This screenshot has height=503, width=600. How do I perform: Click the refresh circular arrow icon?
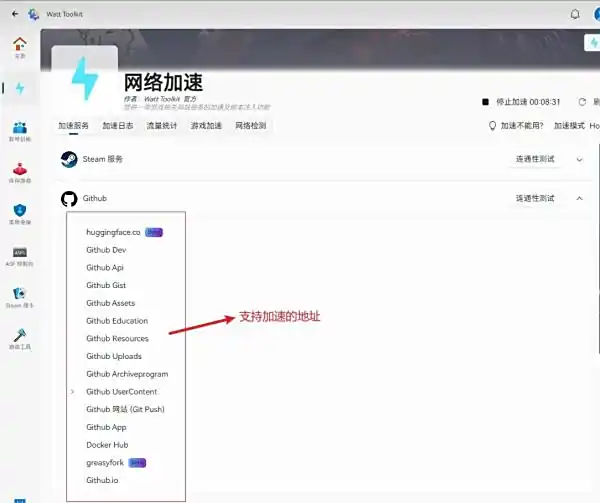click(x=582, y=102)
